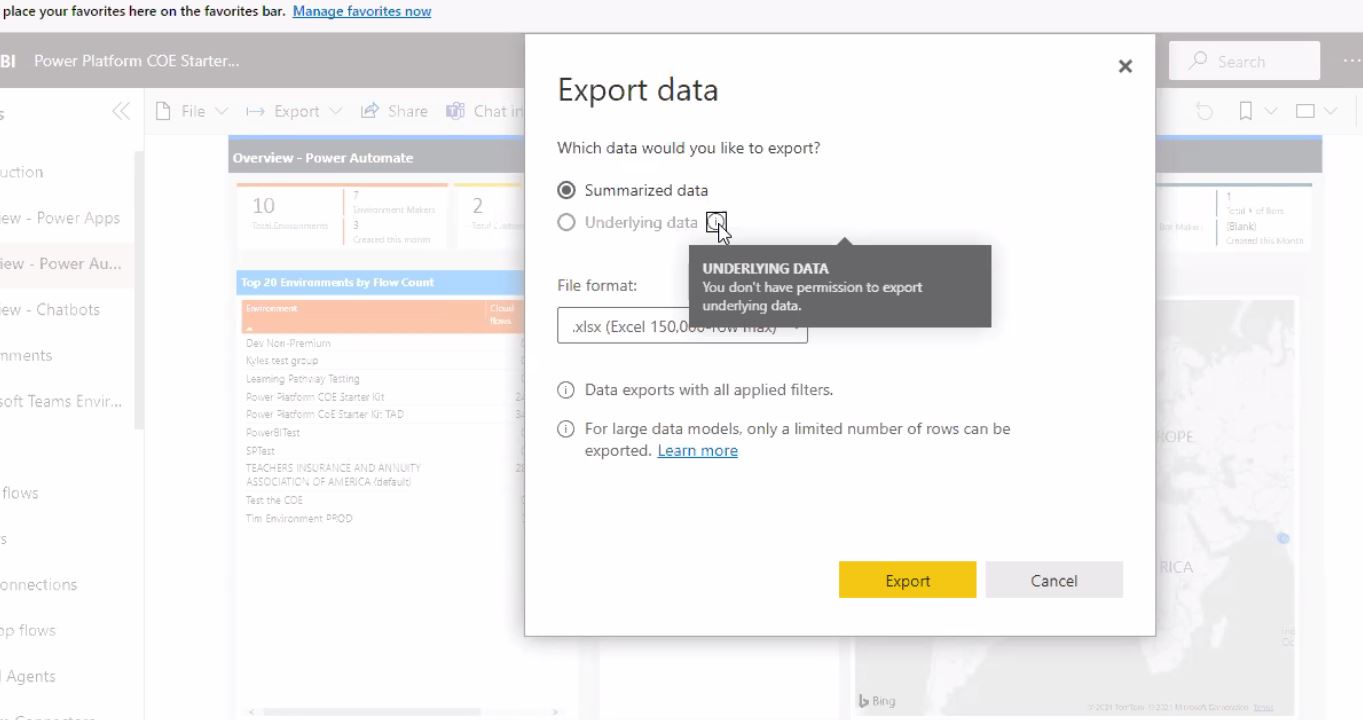Click the reset to default arrow icon
The width and height of the screenshot is (1363, 720).
tap(1203, 111)
